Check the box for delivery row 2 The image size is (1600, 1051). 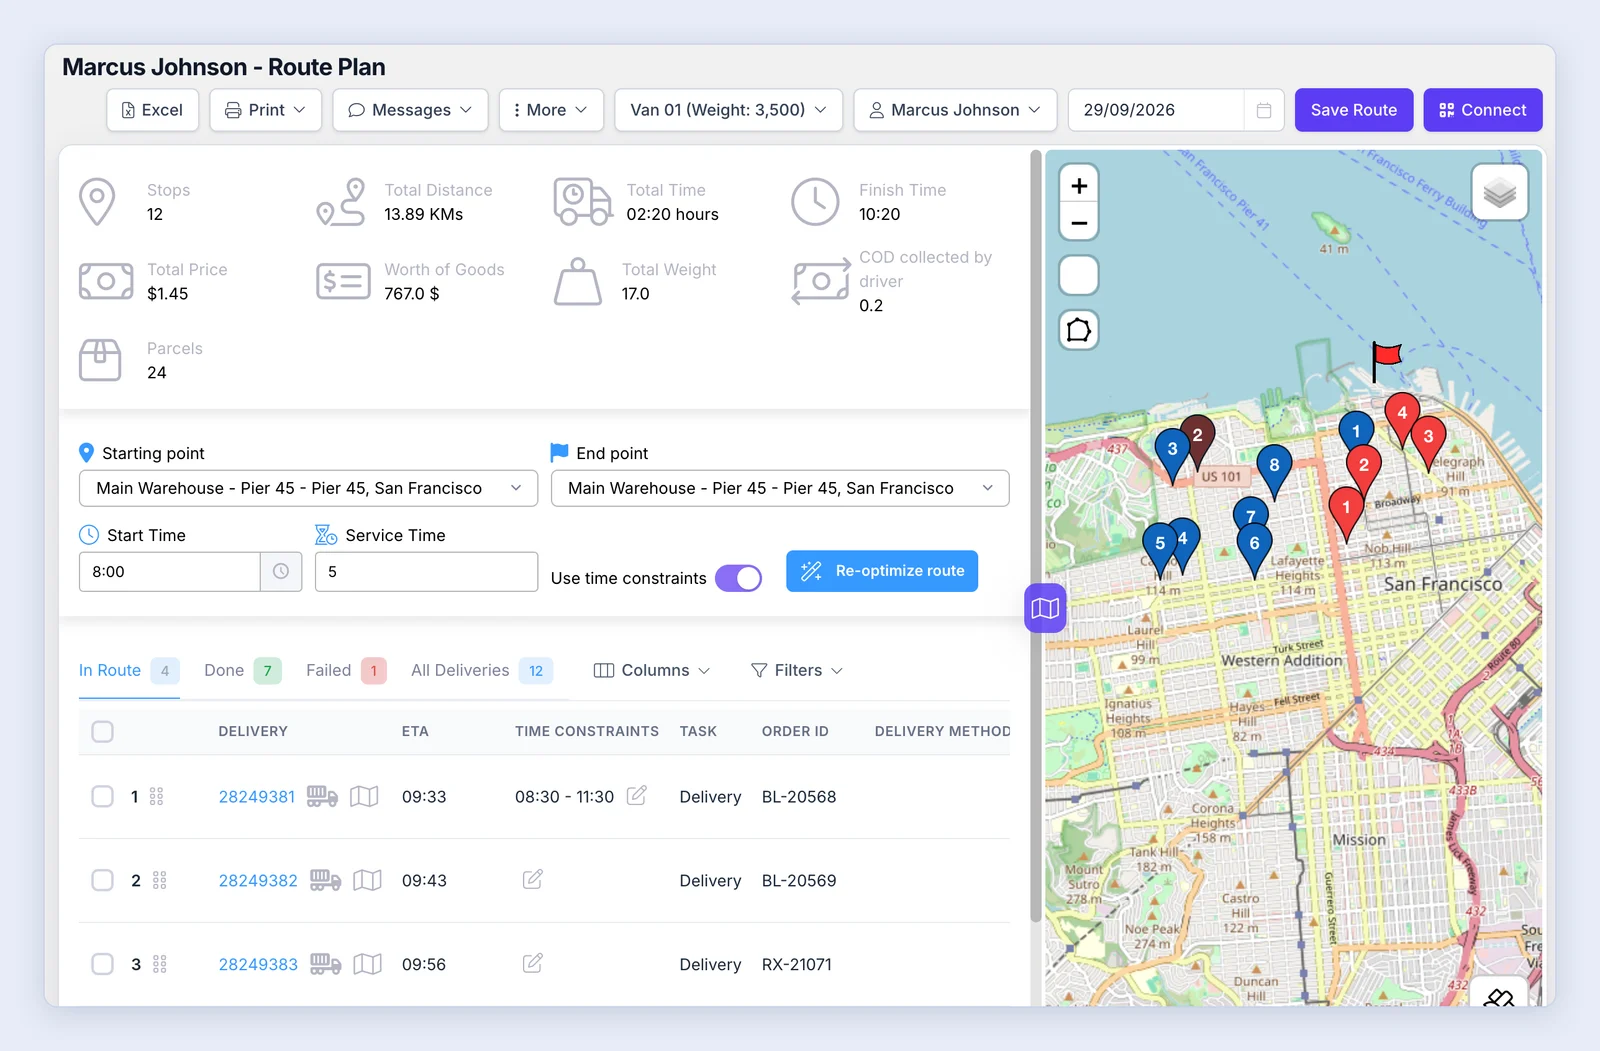(102, 880)
